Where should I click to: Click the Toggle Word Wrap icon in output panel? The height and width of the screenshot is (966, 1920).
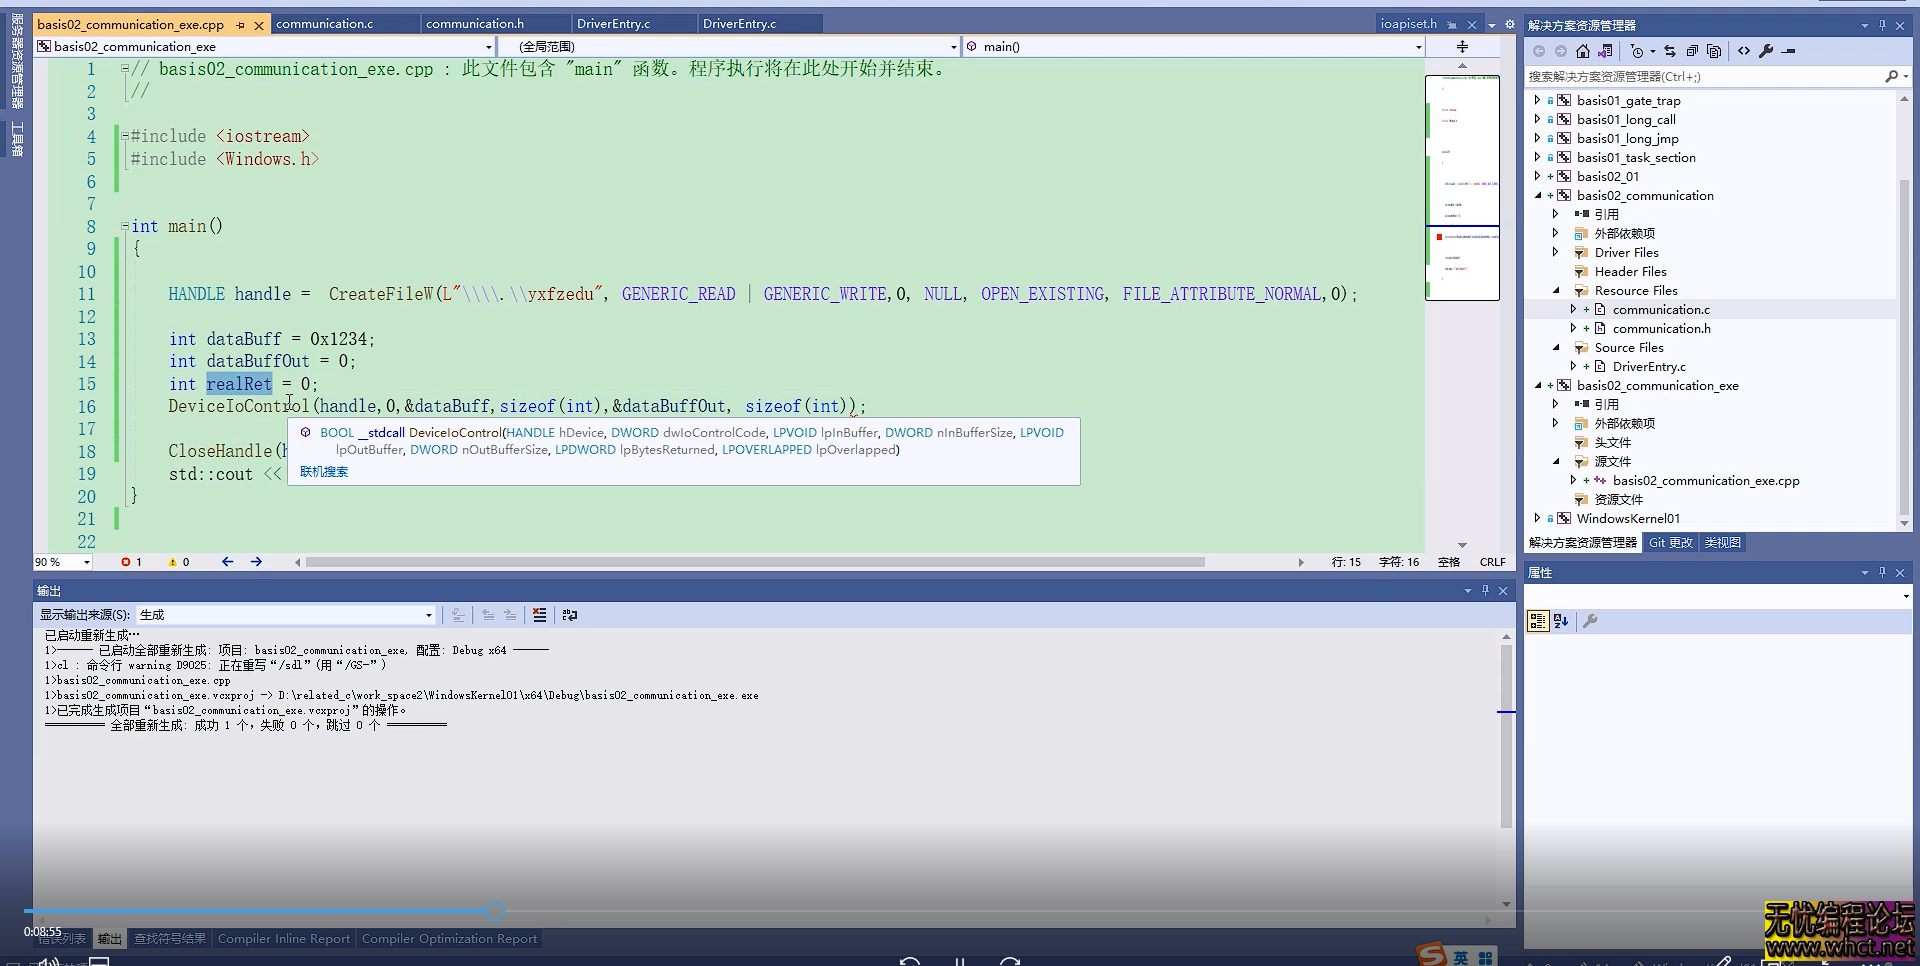[x=569, y=615]
